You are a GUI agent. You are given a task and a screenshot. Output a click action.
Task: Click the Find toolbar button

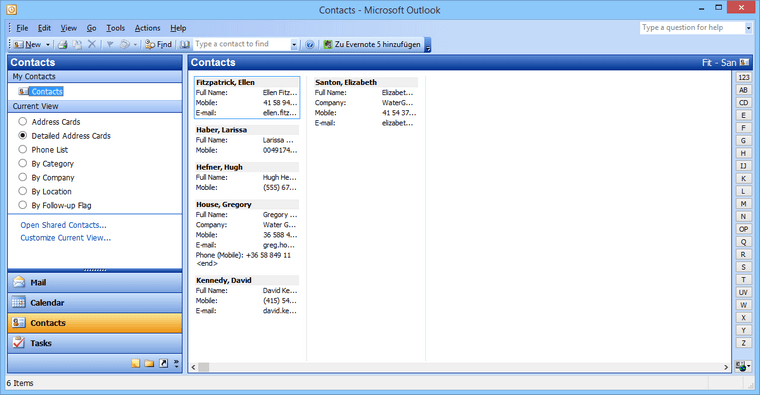[158, 45]
